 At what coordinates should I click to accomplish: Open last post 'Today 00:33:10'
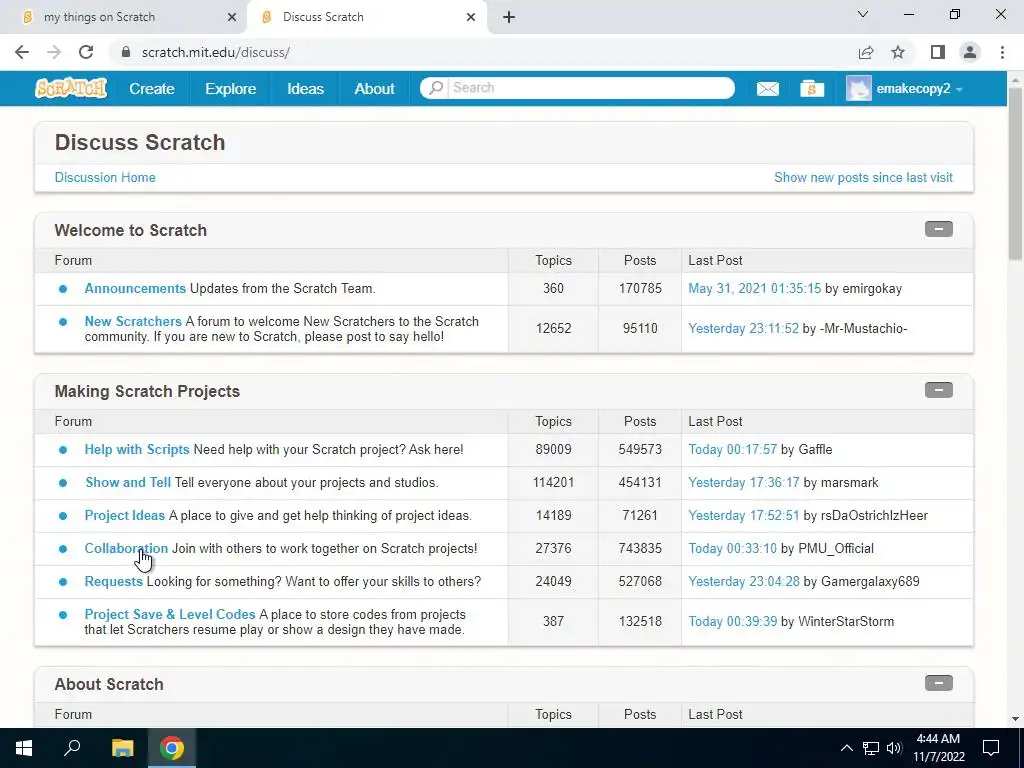732,549
